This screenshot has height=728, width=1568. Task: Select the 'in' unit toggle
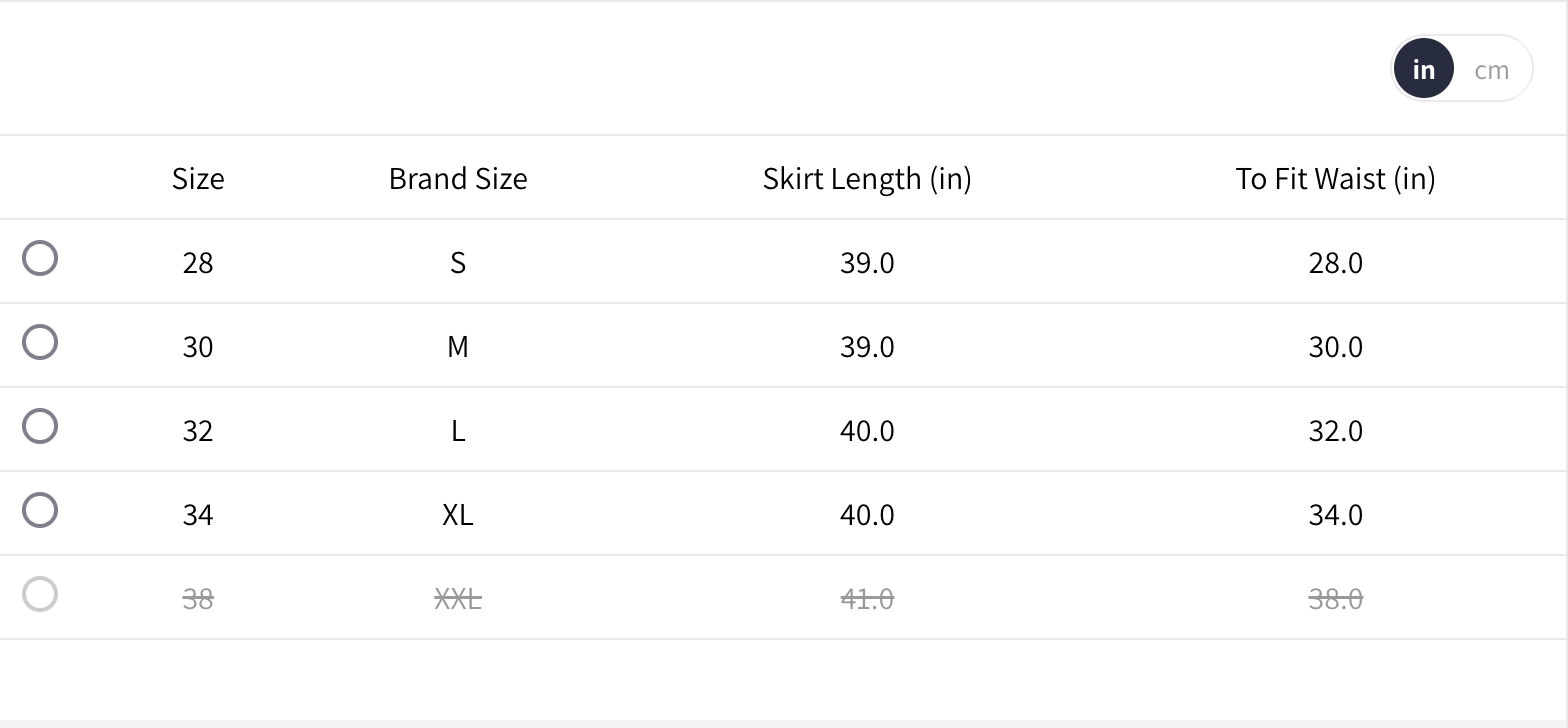point(1423,69)
